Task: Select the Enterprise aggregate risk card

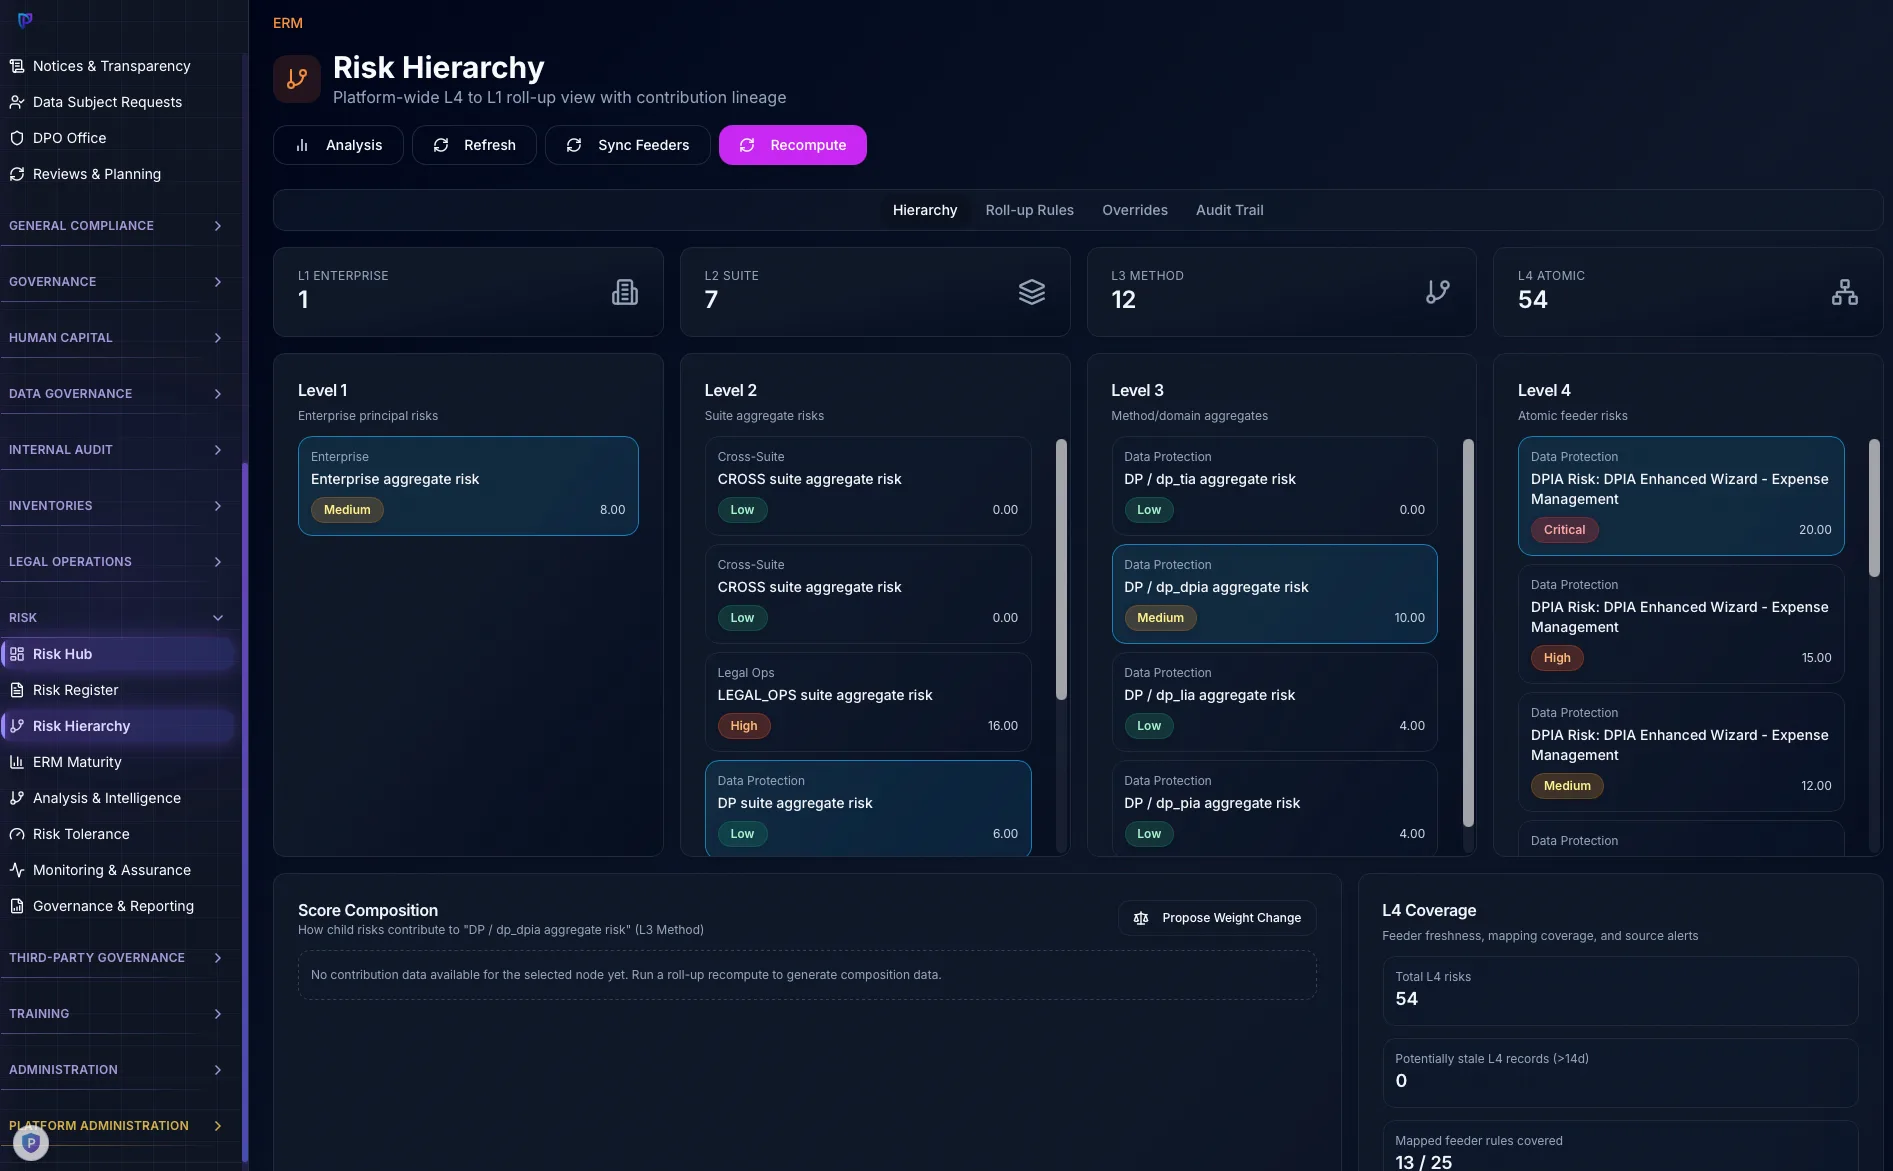Action: click(468, 486)
